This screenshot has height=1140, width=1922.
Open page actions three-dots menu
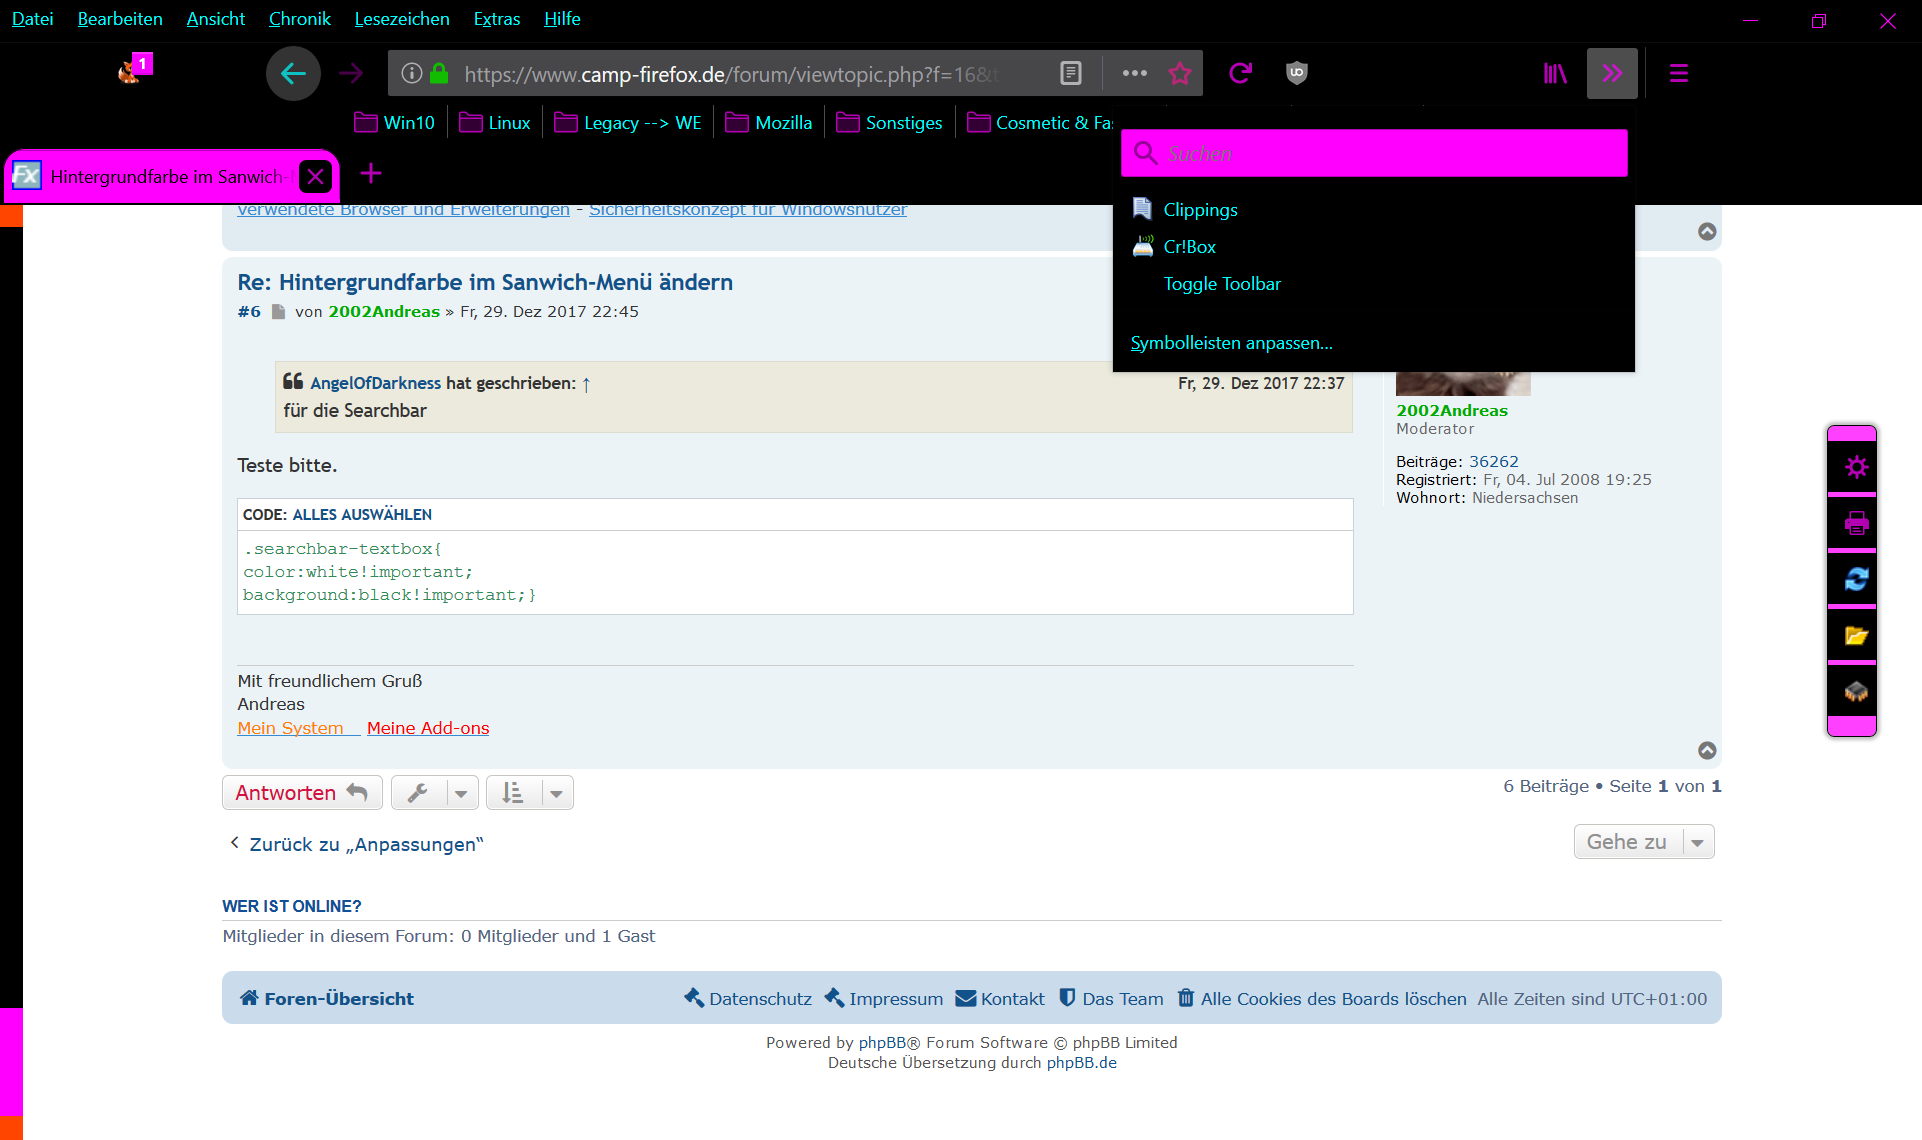click(x=1134, y=73)
